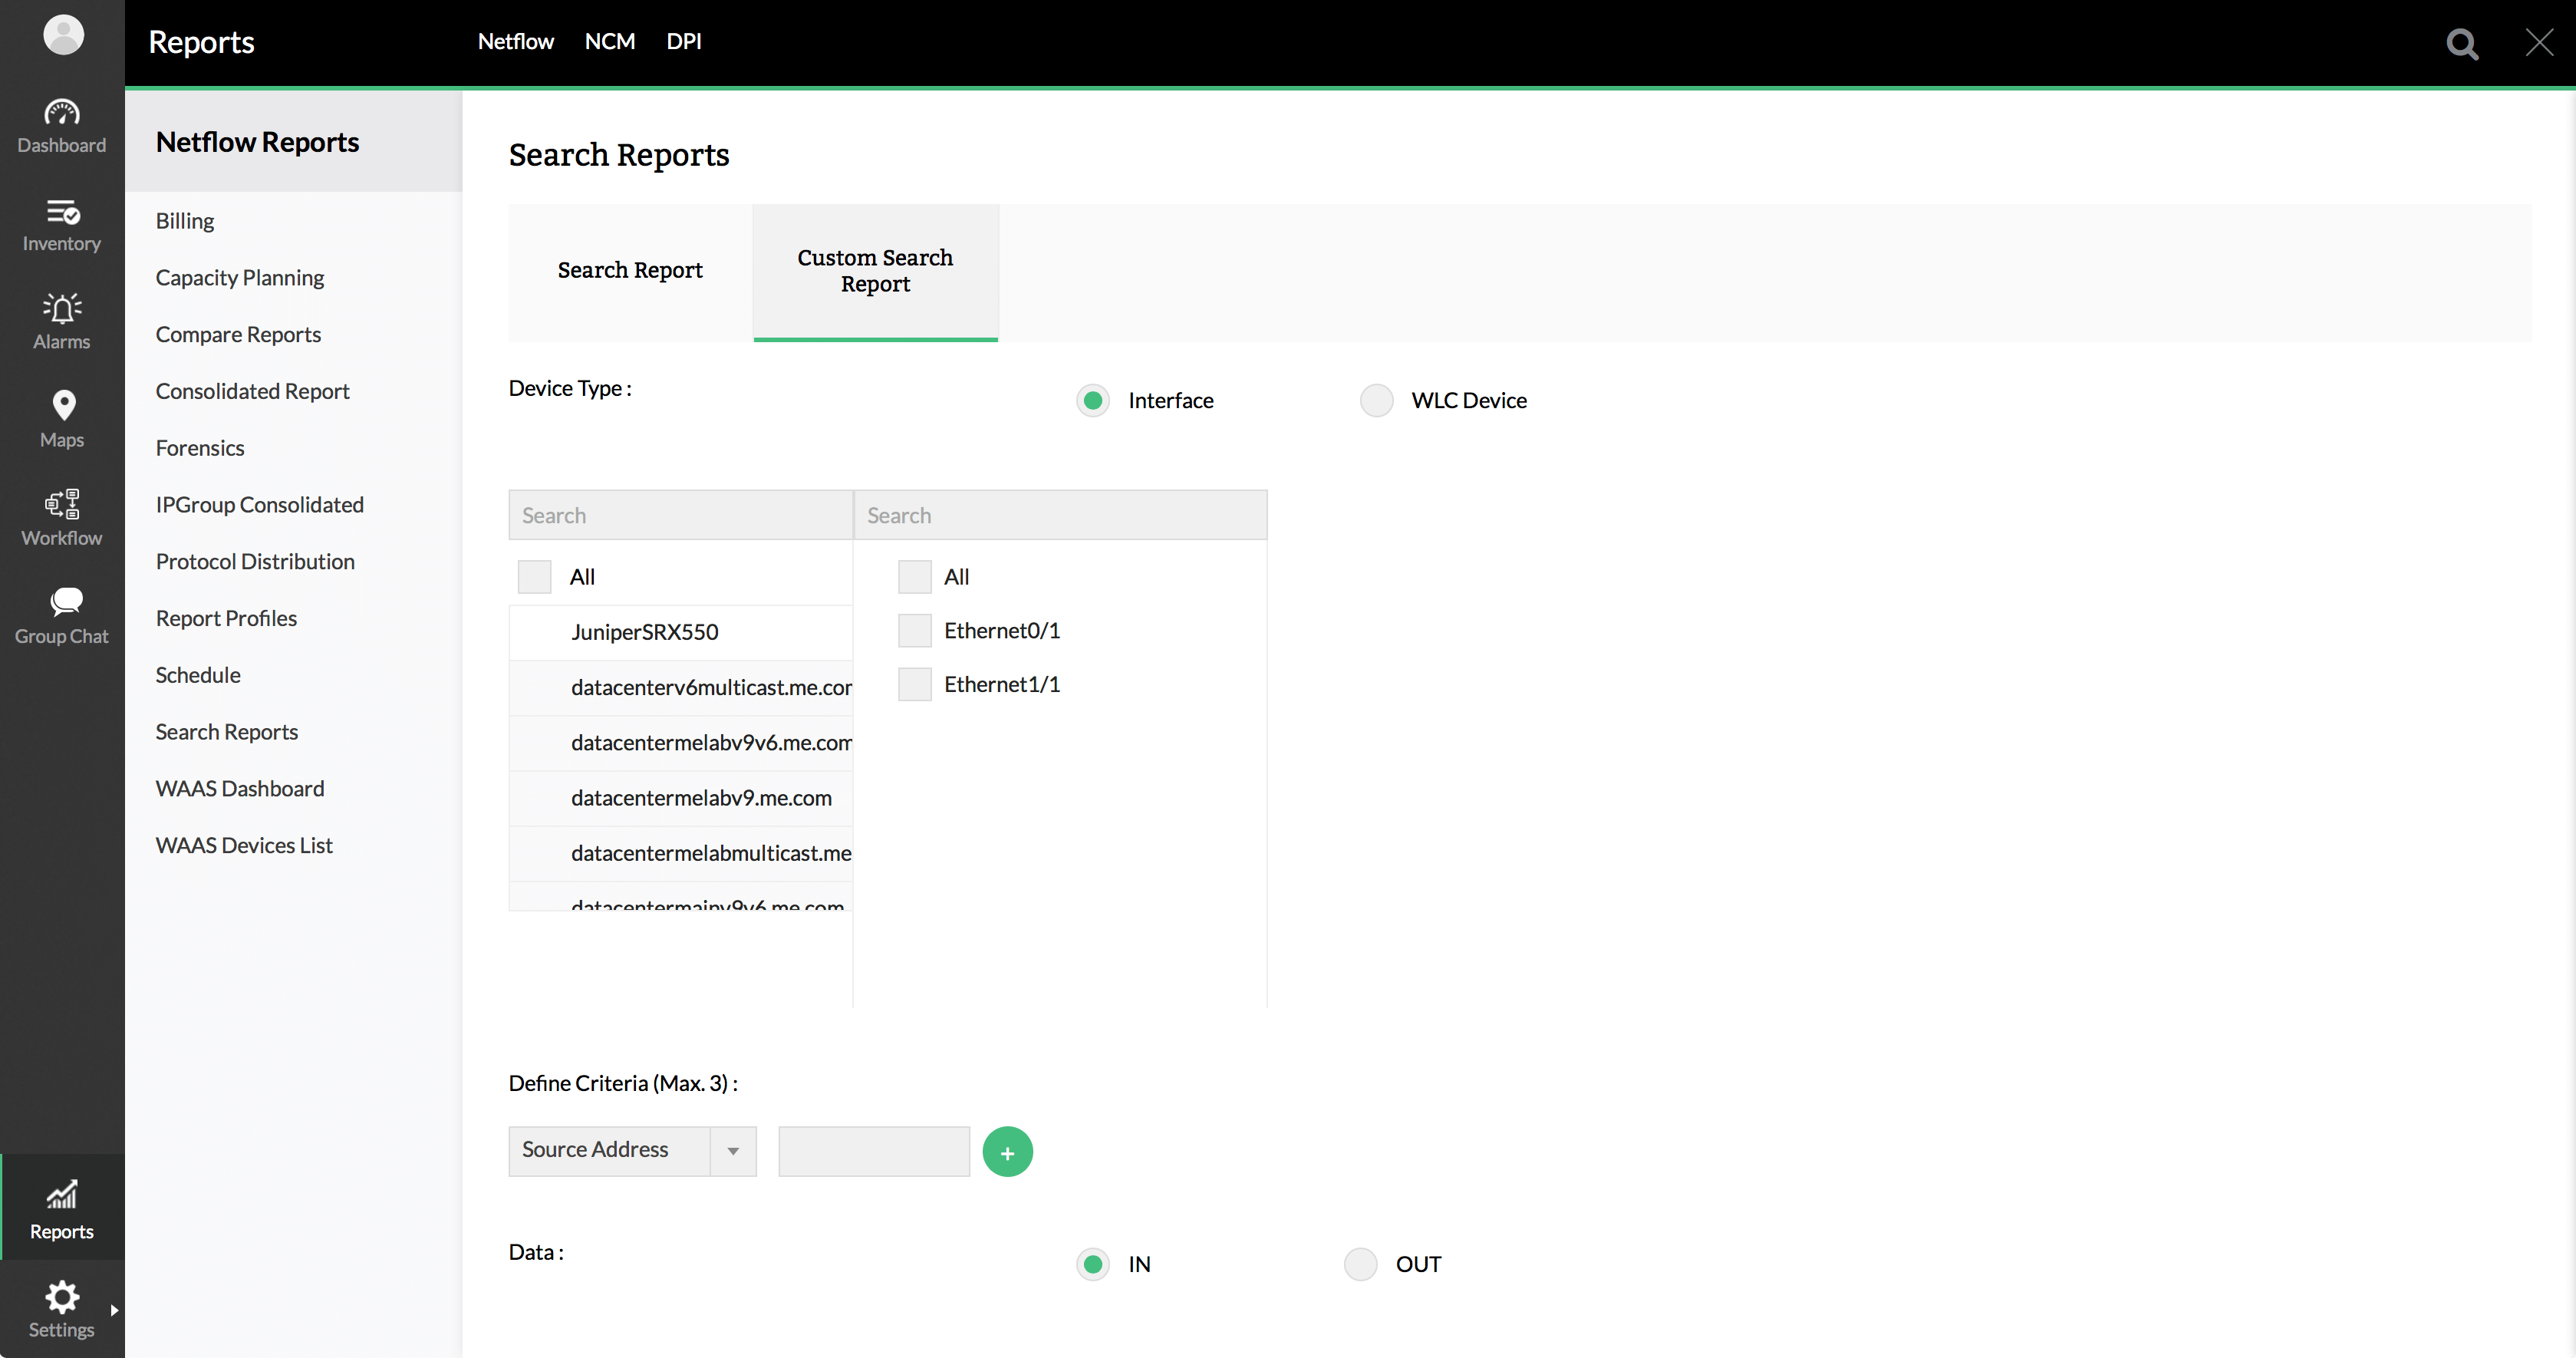Open the Capacity Planning report link
Screen dimensions: 2576x1358
point(240,278)
